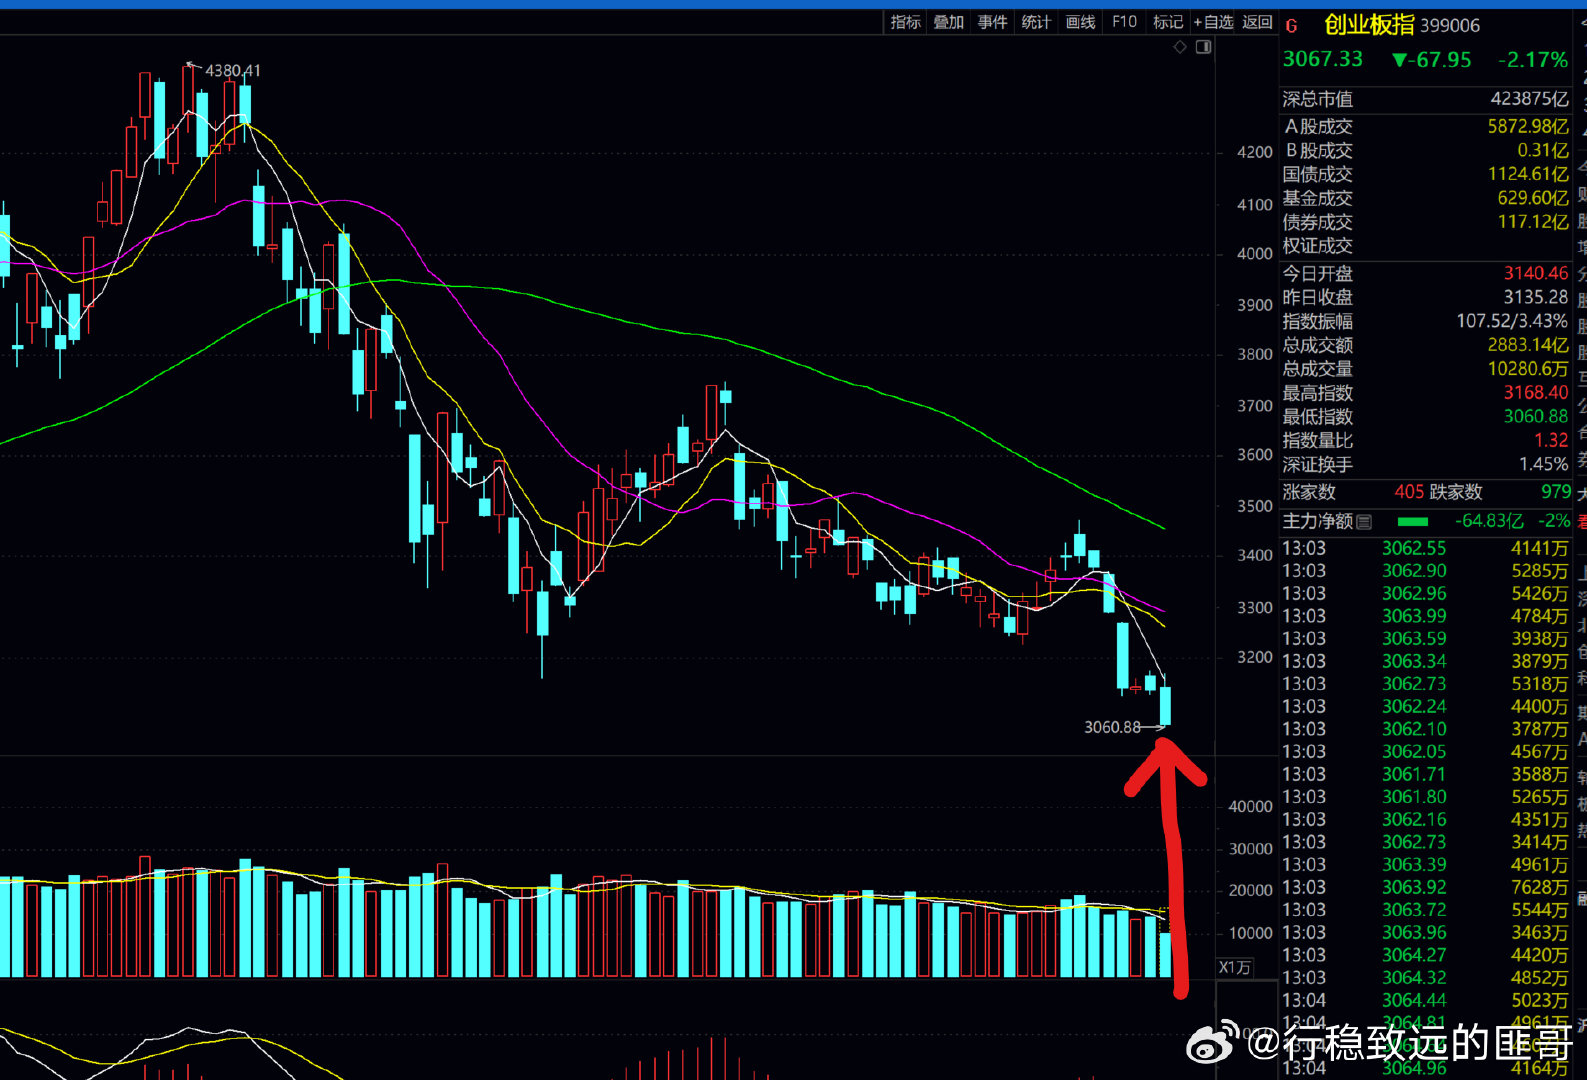Click the percent change -2.17%
Viewport: 1587px width, 1080px height.
[1533, 60]
